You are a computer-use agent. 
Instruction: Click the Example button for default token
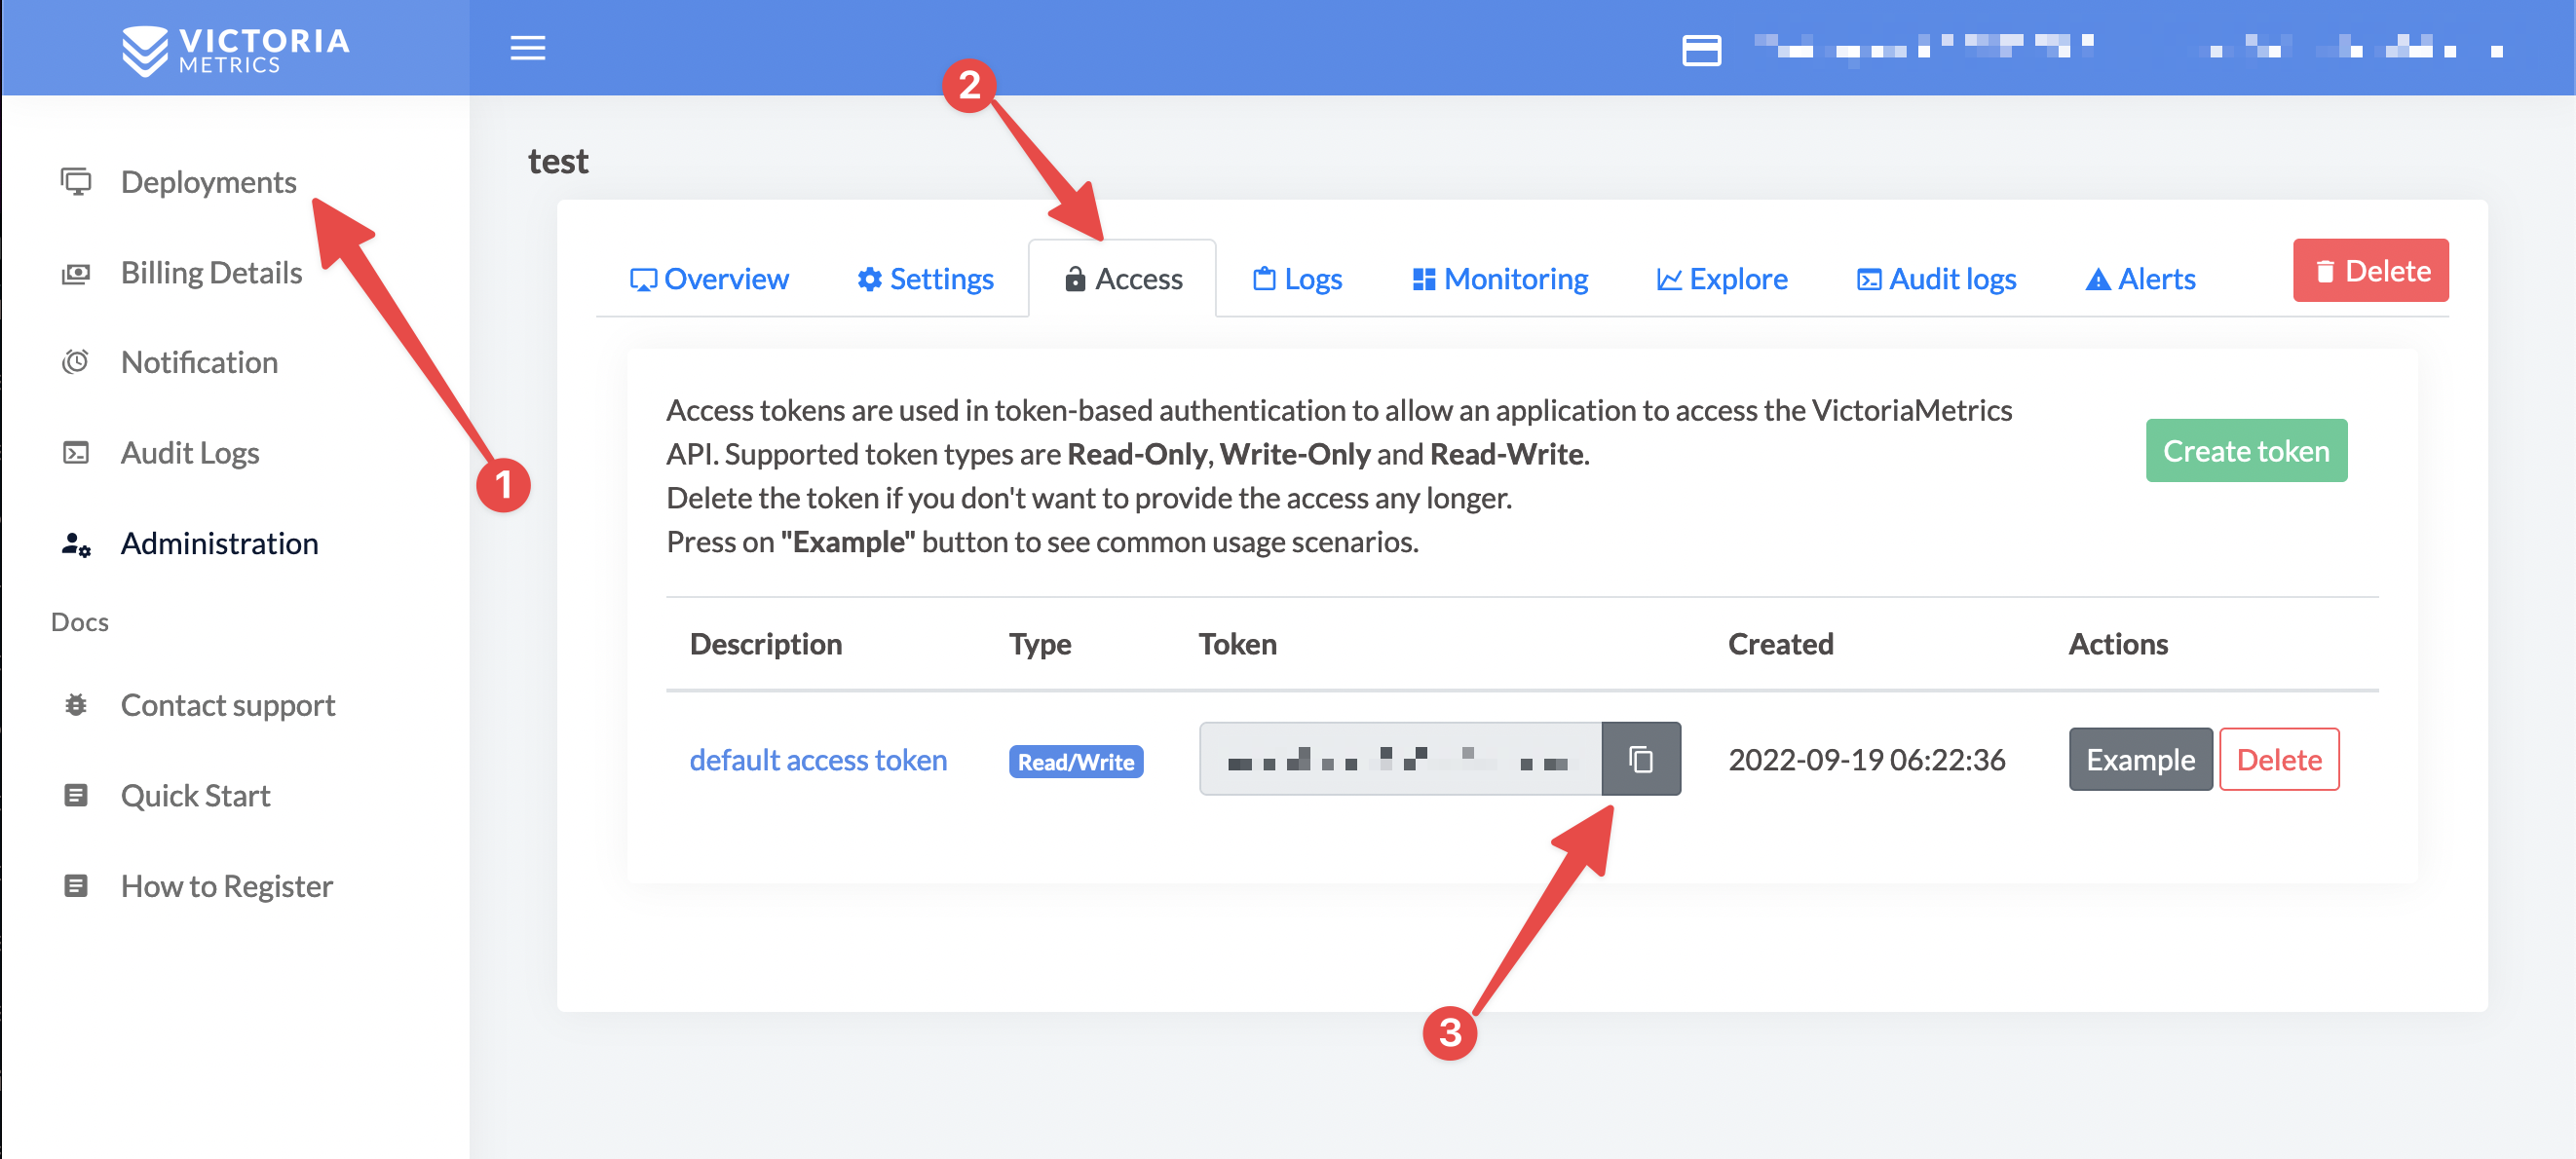coord(2138,759)
